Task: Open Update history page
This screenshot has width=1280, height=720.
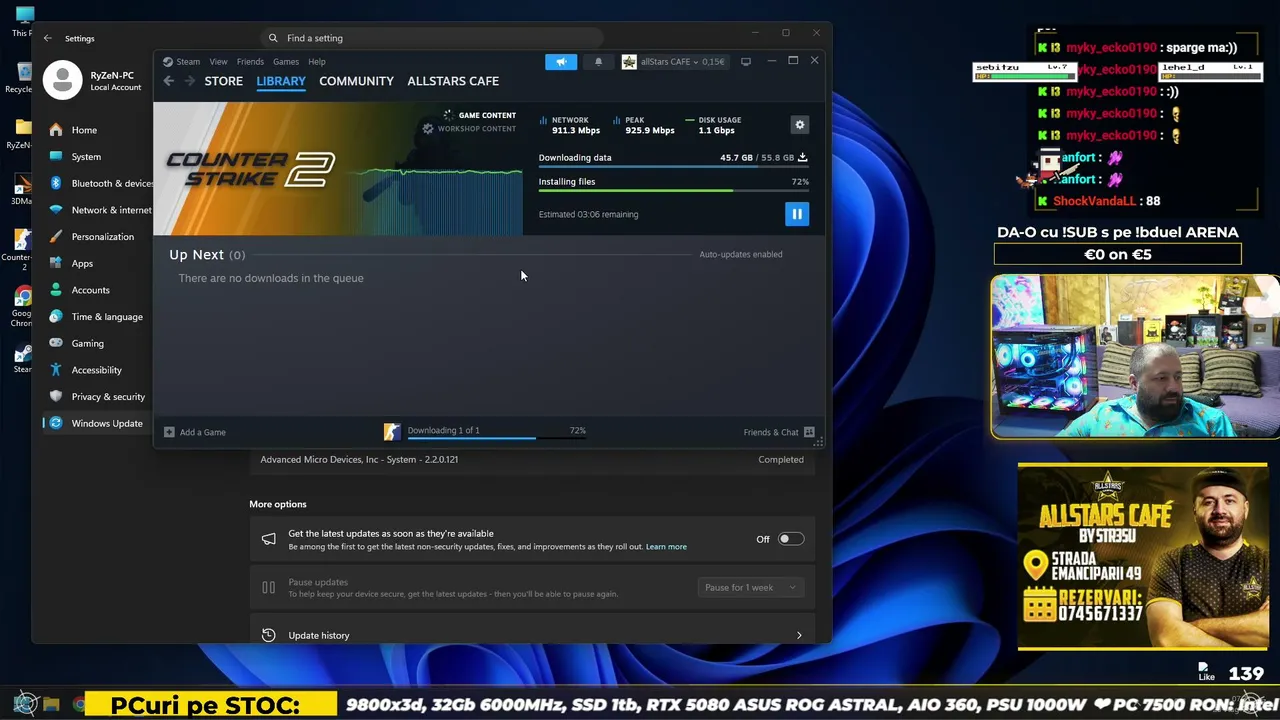Action: 533,635
